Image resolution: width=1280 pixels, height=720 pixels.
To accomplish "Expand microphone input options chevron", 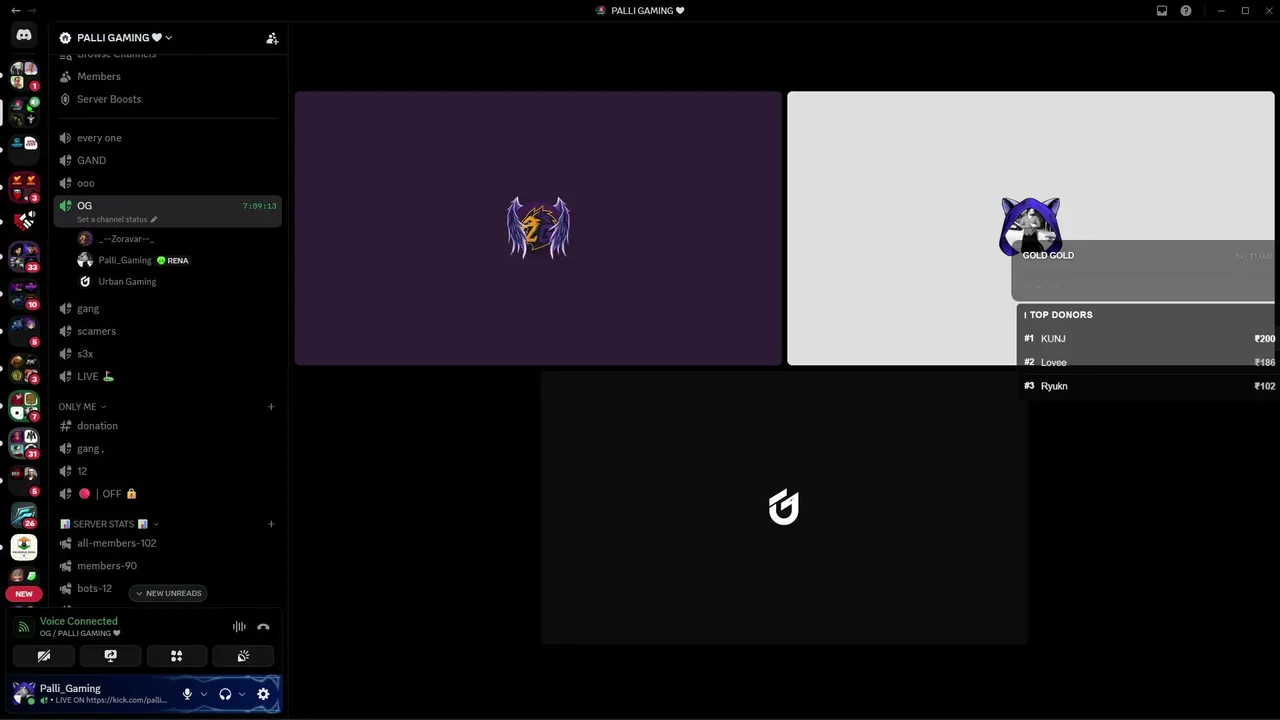I will 204,694.
